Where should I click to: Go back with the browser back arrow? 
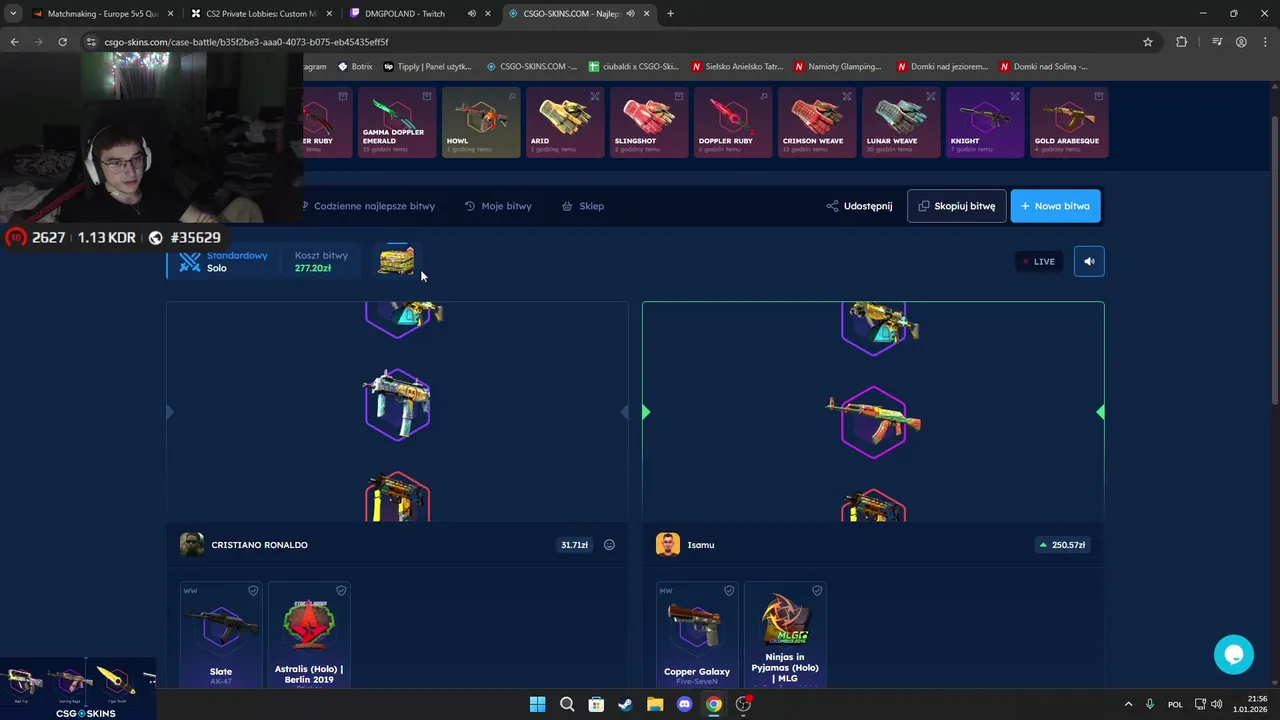coord(14,42)
